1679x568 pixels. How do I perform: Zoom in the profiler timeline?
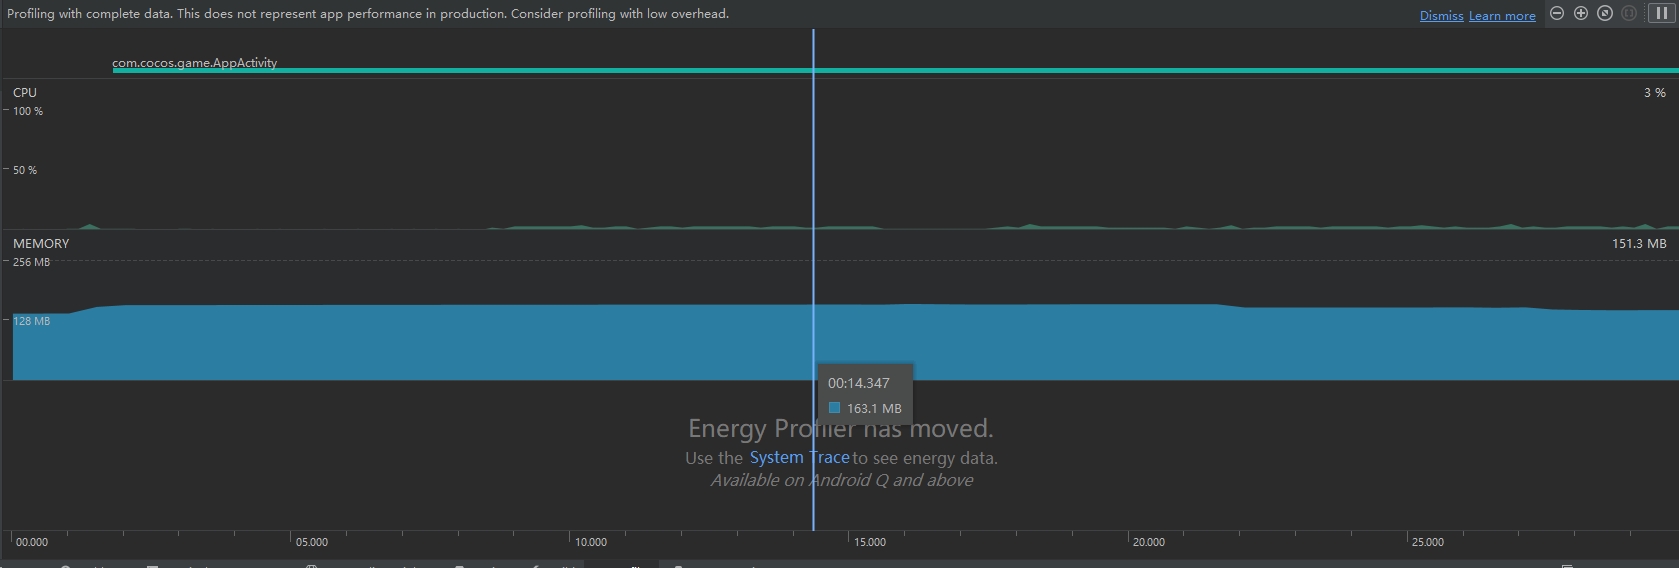coord(1581,13)
